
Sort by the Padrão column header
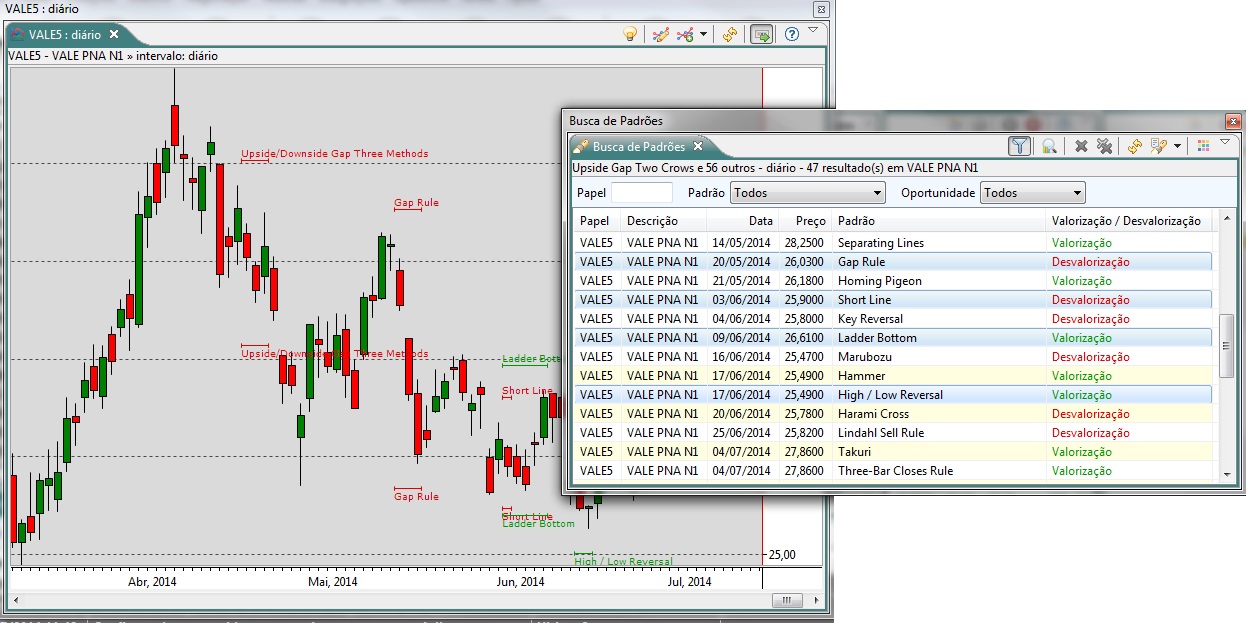click(x=939, y=221)
